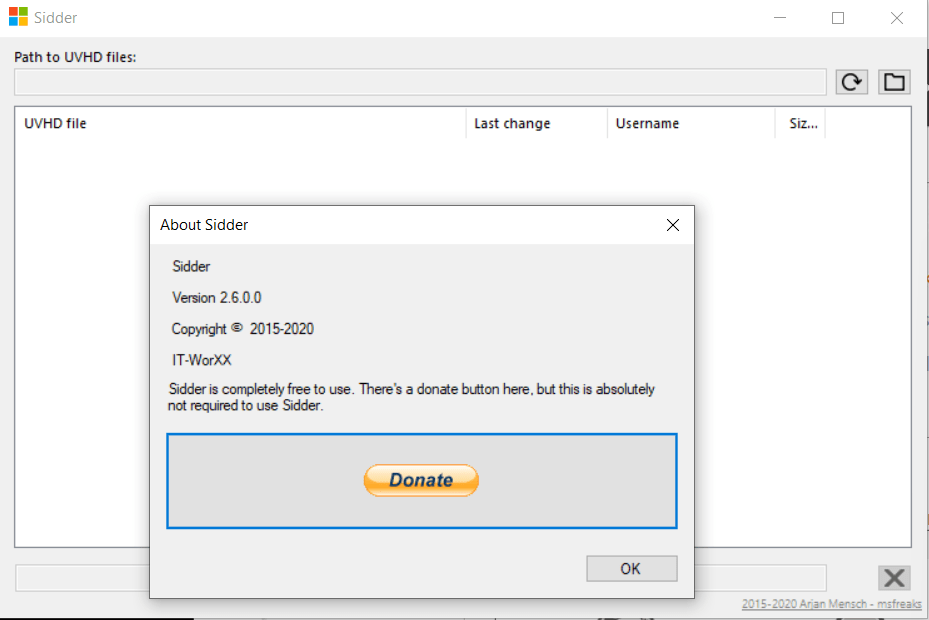Sort by Username column header
The height and width of the screenshot is (620, 929).
point(691,123)
